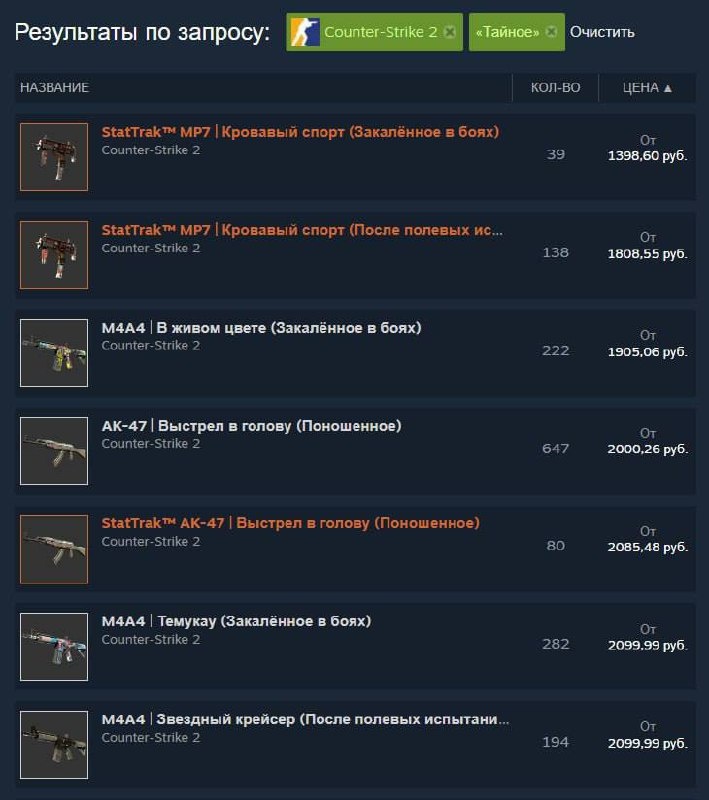Open StatTrak MP7 После полевых thumbnail image
Viewport: 709px width, 800px height.
click(54, 255)
